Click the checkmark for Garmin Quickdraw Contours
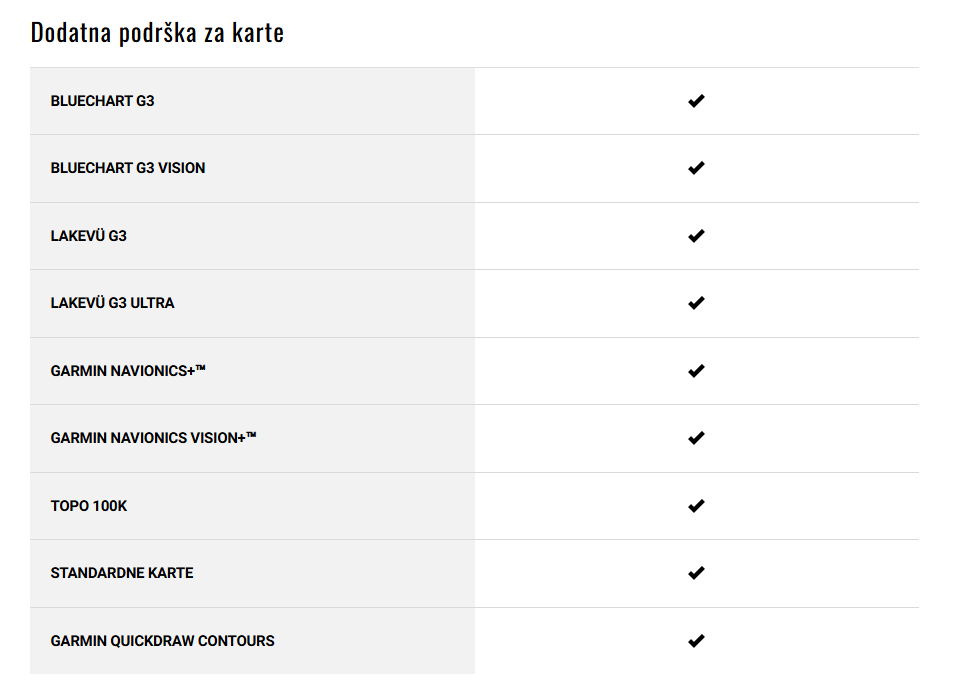This screenshot has width=971, height=696. (x=696, y=641)
